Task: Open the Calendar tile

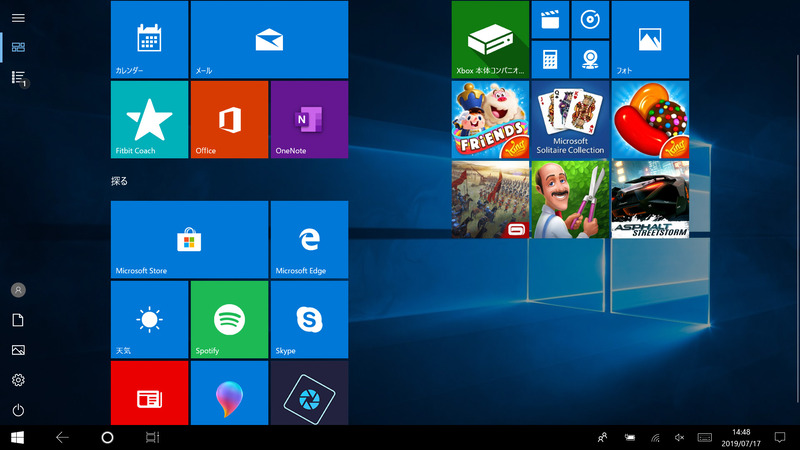Action: (x=149, y=39)
